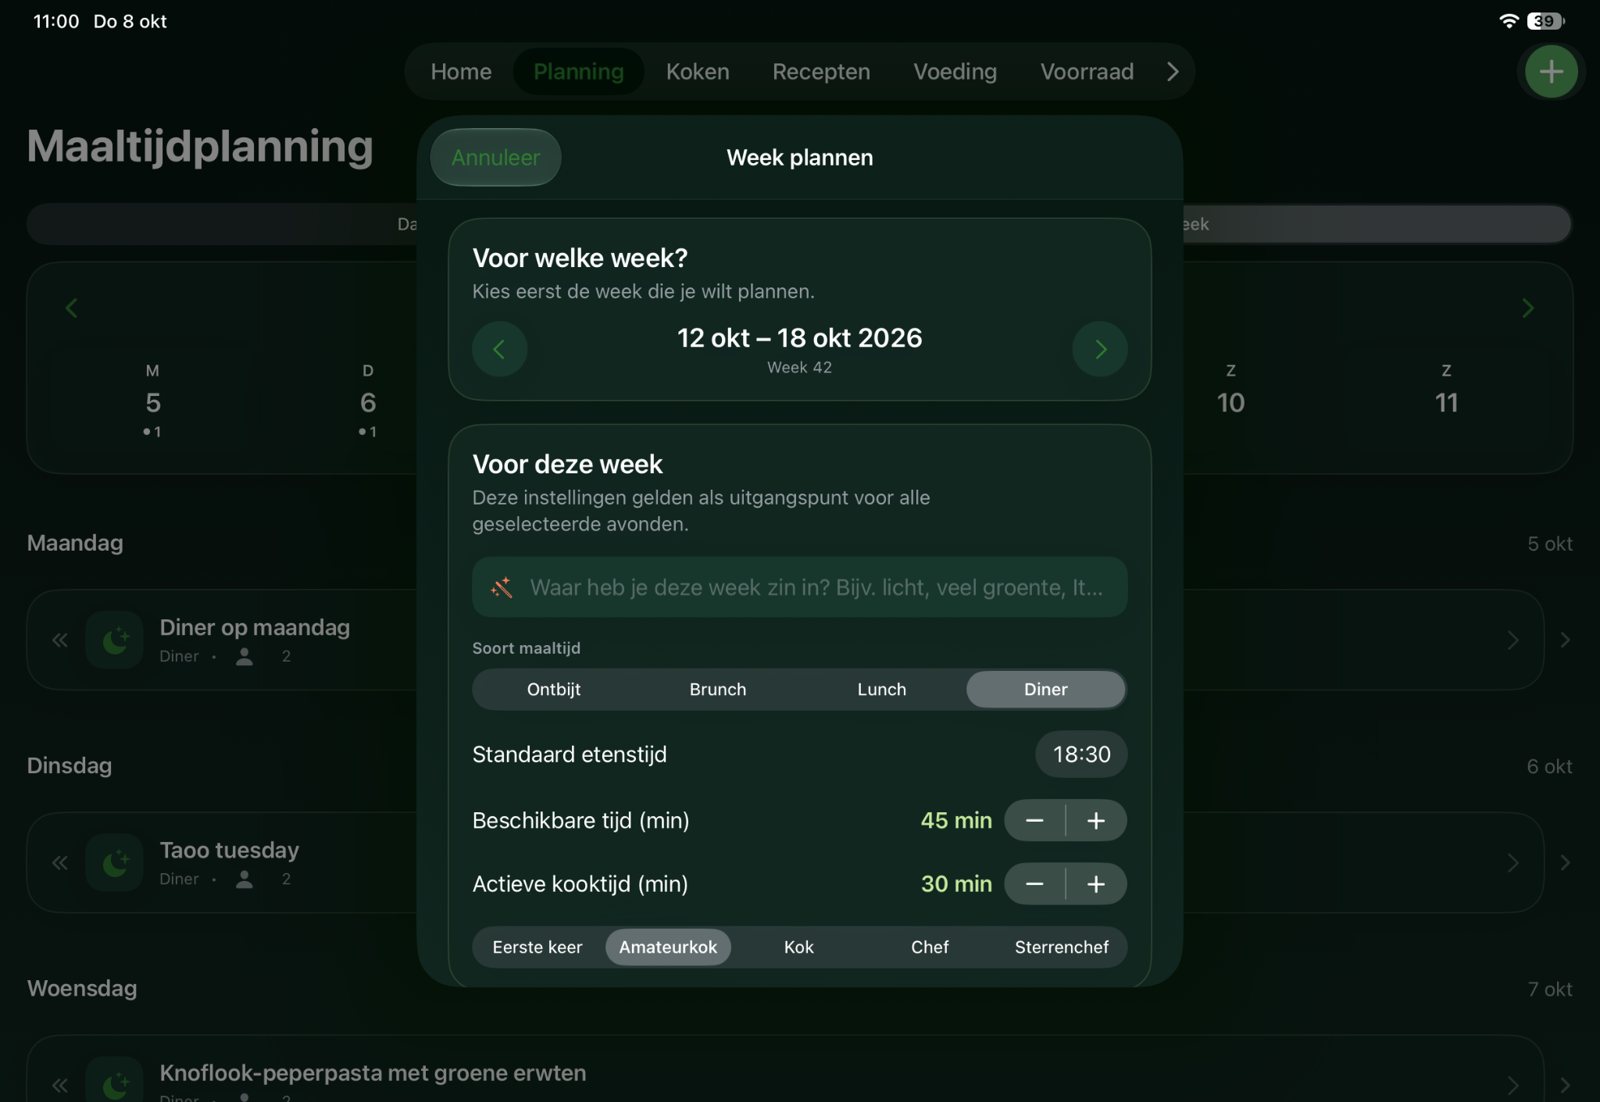Increase Beschikbare tijd with plus
The height and width of the screenshot is (1102, 1600).
click(1096, 820)
